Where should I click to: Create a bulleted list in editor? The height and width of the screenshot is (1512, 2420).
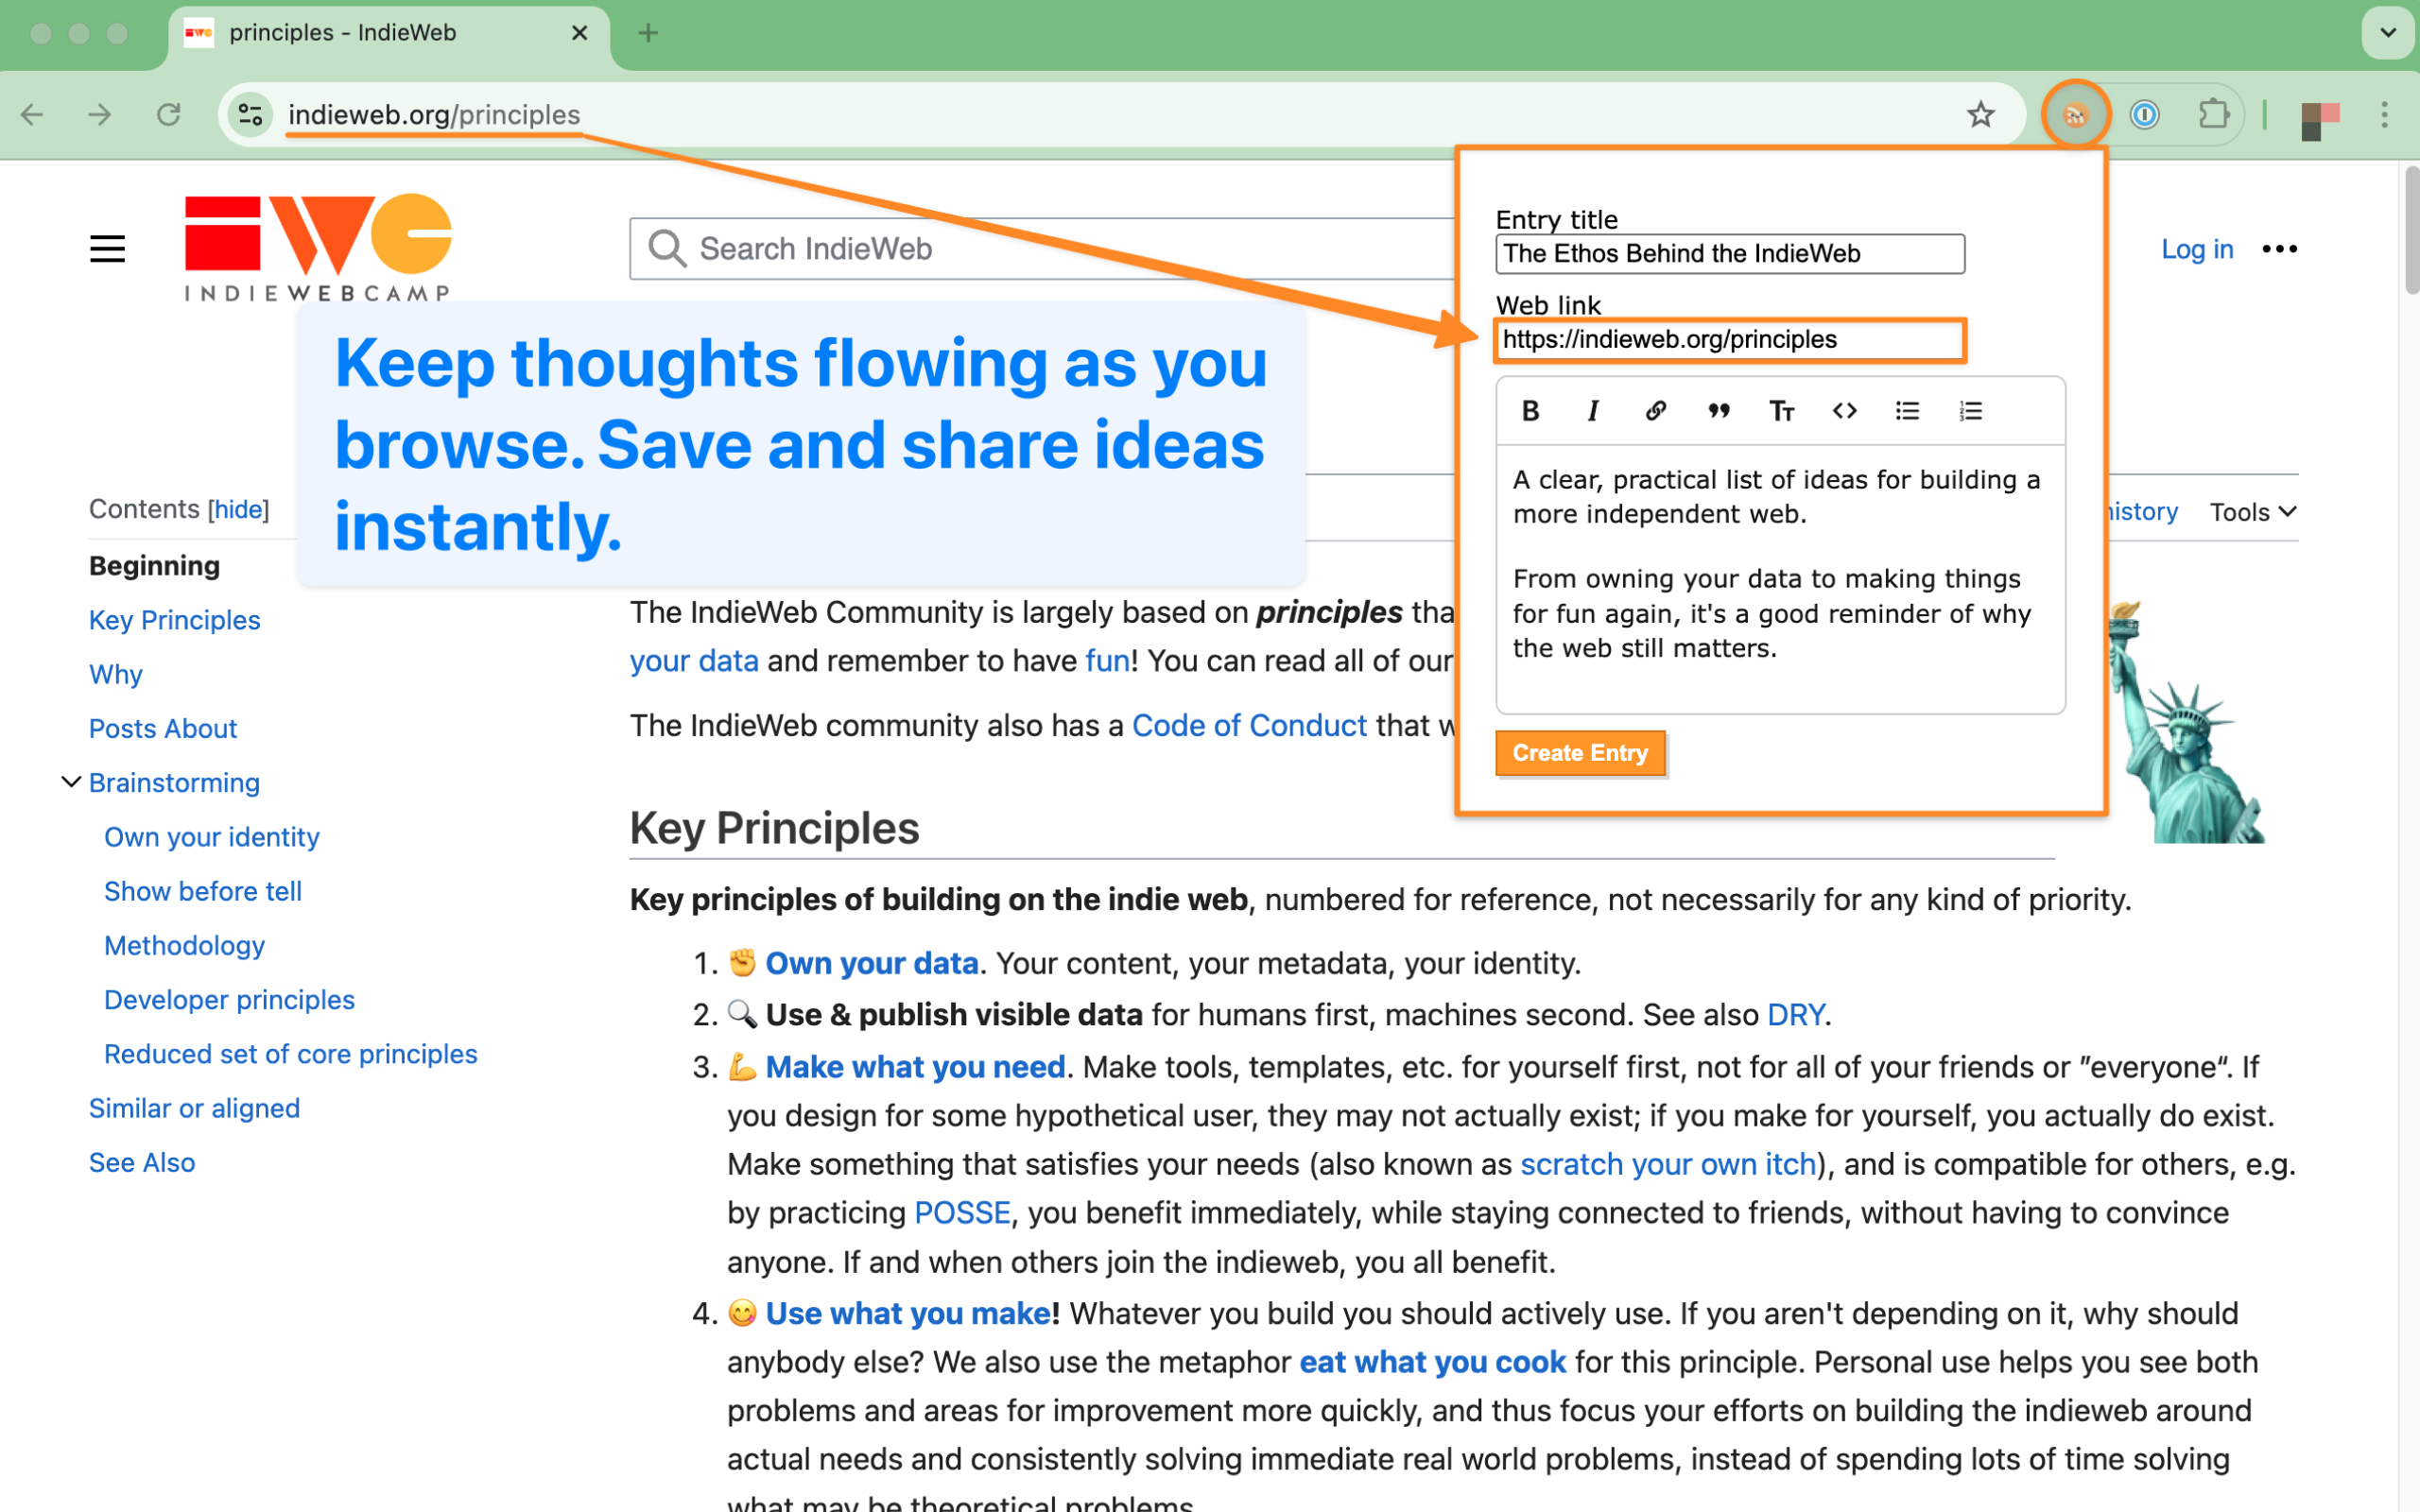(x=1907, y=411)
